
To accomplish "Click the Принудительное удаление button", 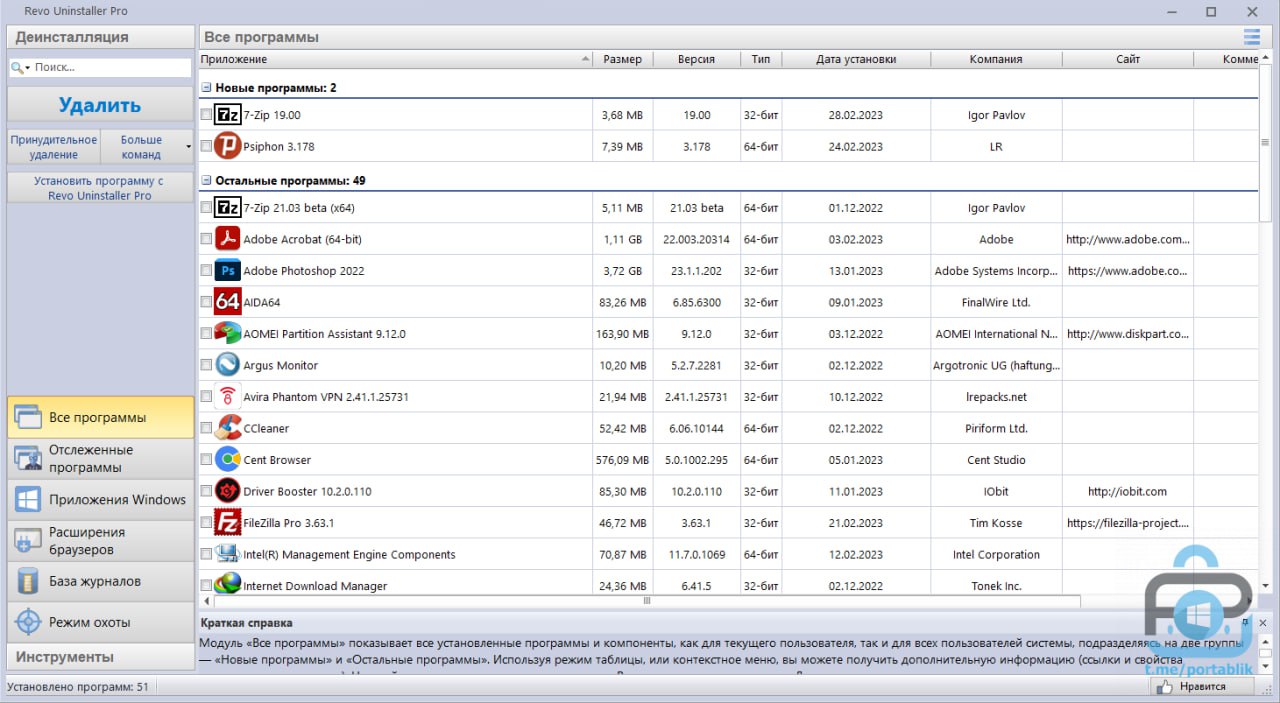I will point(54,147).
